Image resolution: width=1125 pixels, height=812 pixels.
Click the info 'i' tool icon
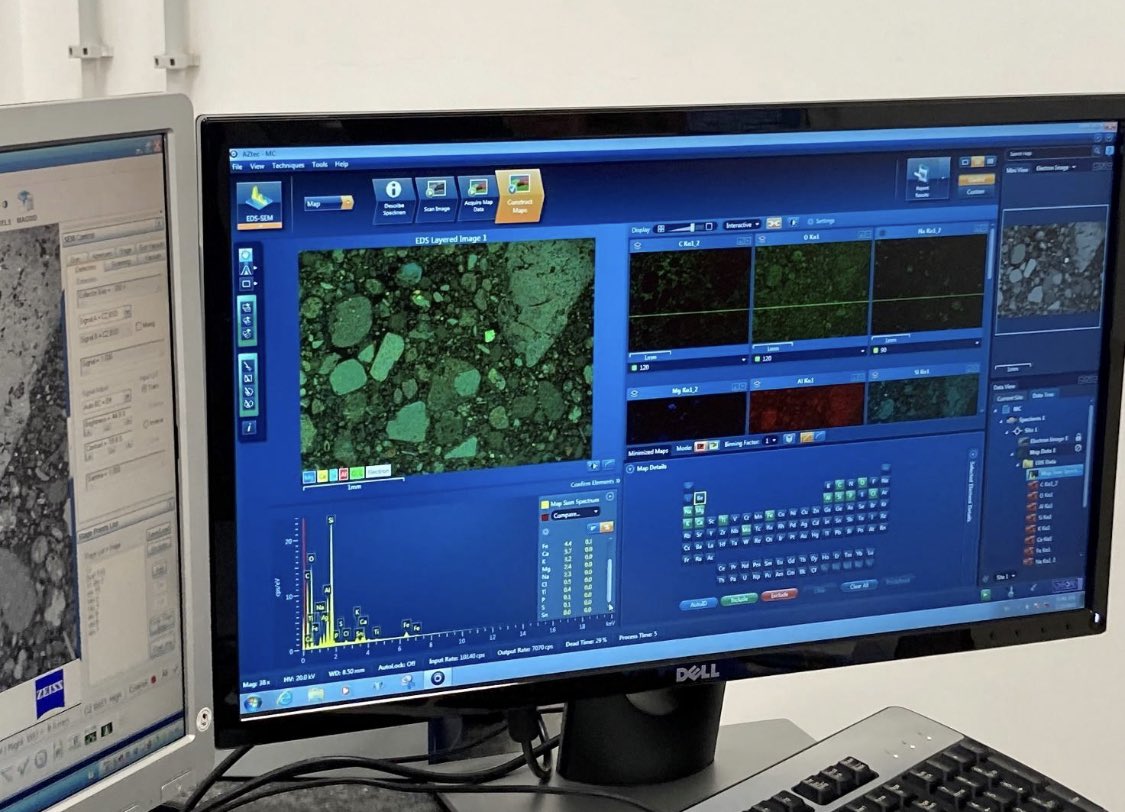click(x=249, y=427)
